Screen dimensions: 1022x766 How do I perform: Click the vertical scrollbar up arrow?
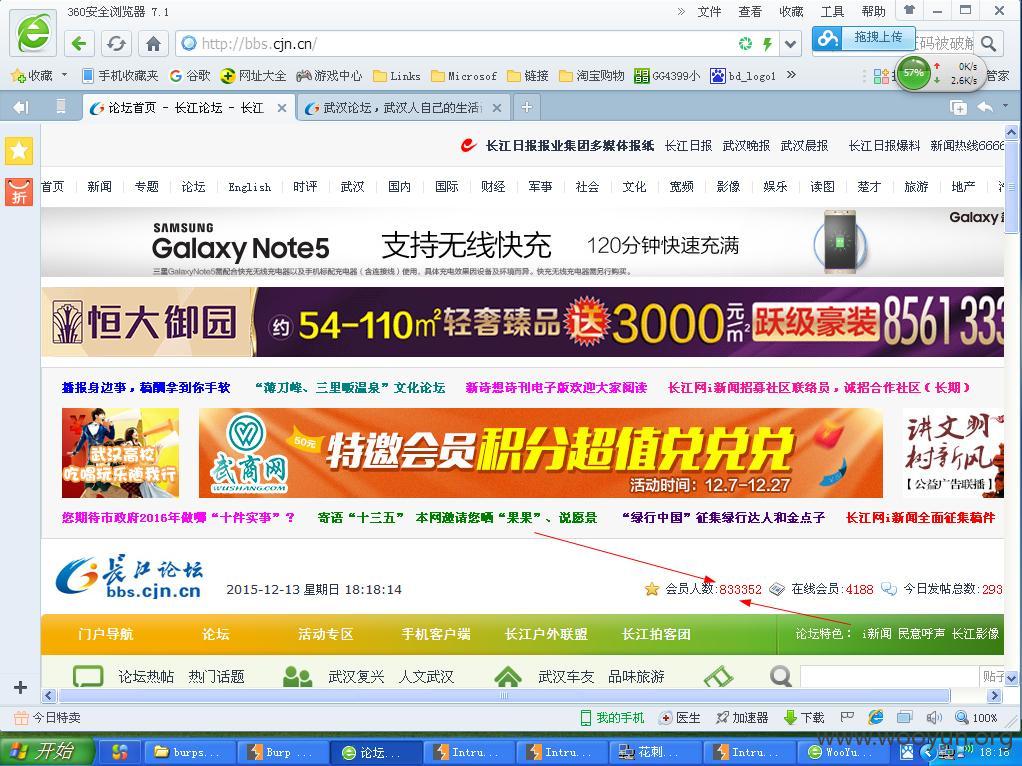tap(1011, 132)
